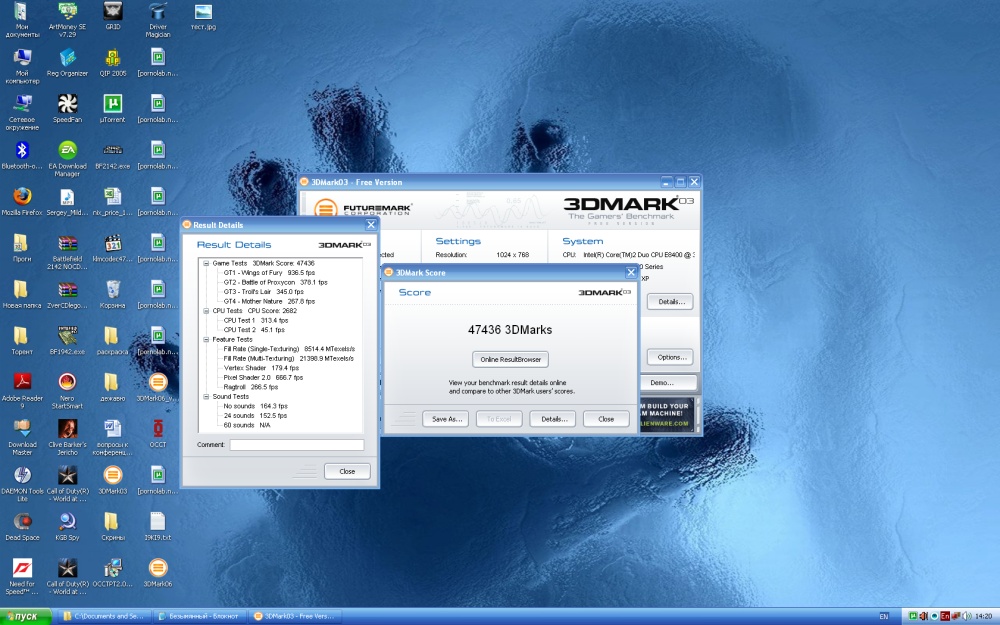Select the 24 sounds result row

pyautogui.click(x=255, y=416)
